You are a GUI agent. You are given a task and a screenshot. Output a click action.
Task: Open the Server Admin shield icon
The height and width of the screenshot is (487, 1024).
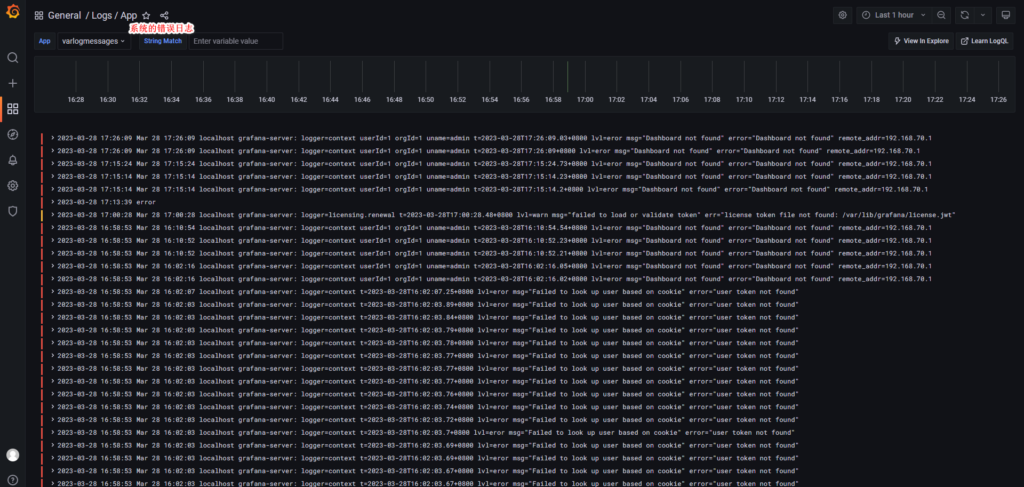click(x=12, y=211)
